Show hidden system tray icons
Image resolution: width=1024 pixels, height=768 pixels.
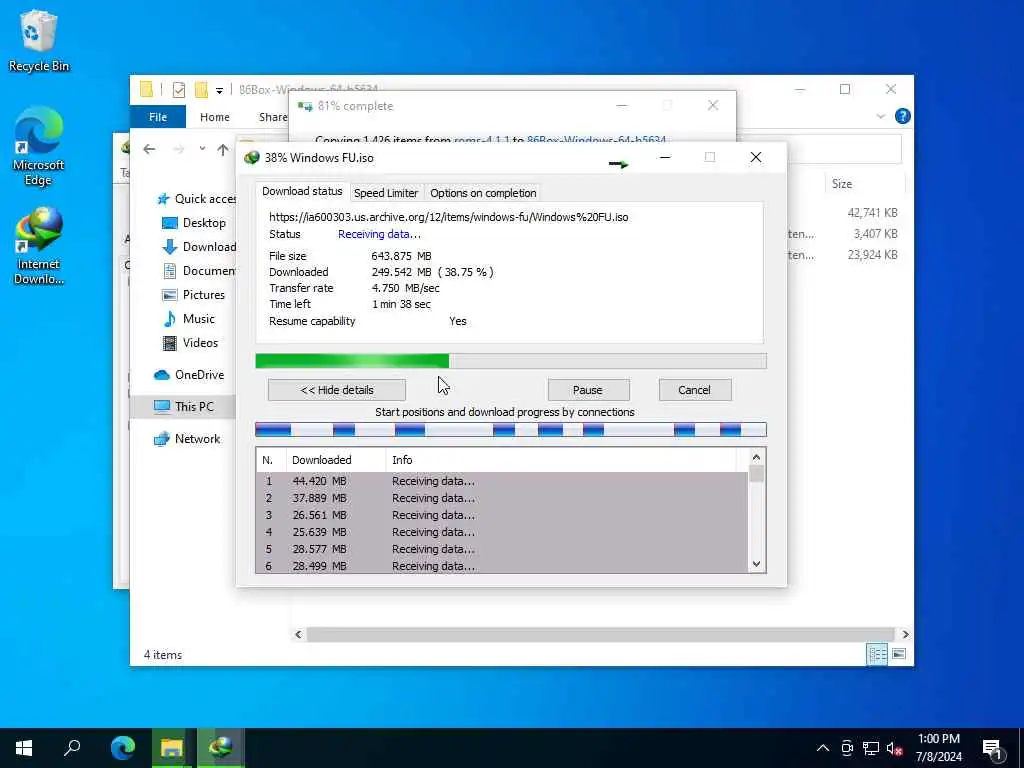click(823, 748)
